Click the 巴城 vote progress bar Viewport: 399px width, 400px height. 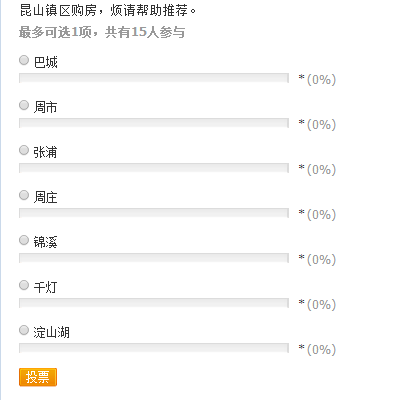[x=154, y=78]
